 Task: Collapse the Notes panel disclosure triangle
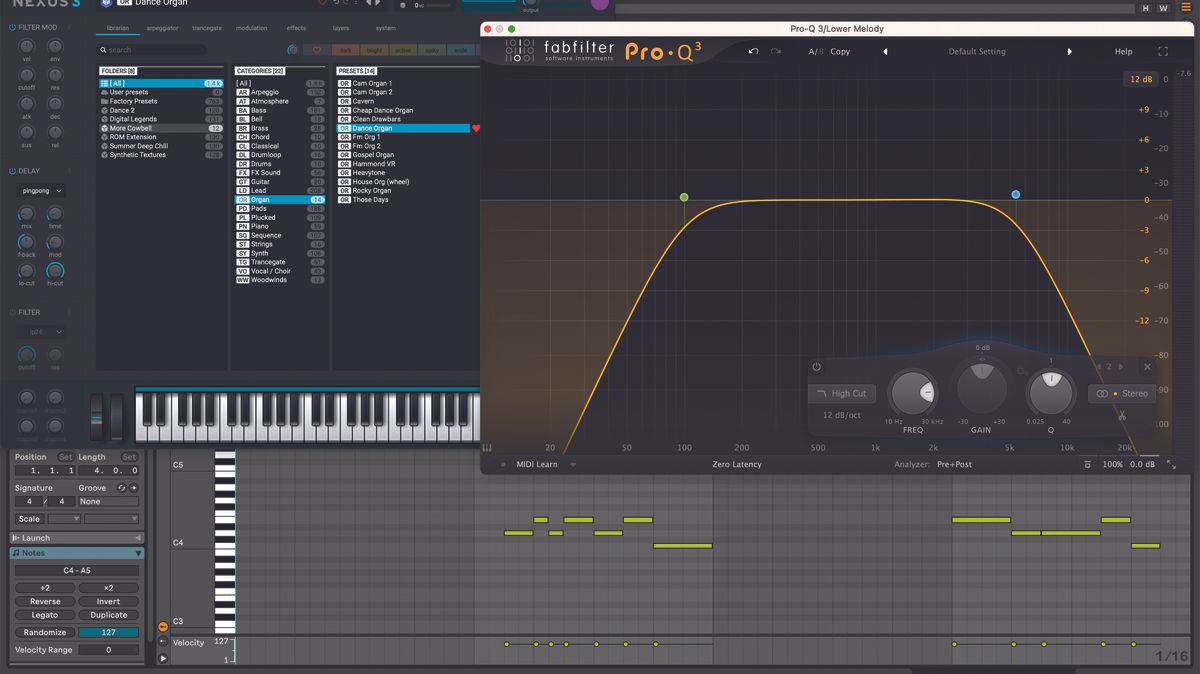coord(139,552)
